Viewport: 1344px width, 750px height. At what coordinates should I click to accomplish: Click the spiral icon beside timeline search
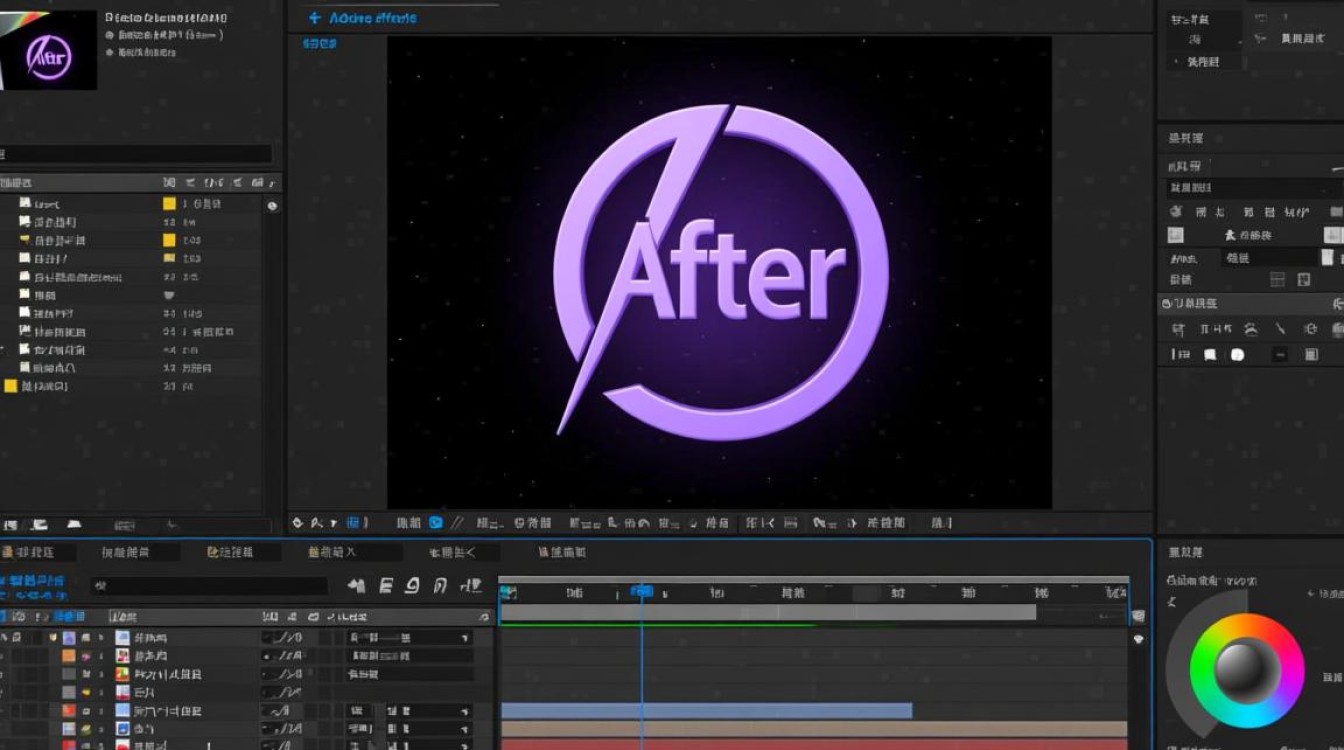[412, 586]
